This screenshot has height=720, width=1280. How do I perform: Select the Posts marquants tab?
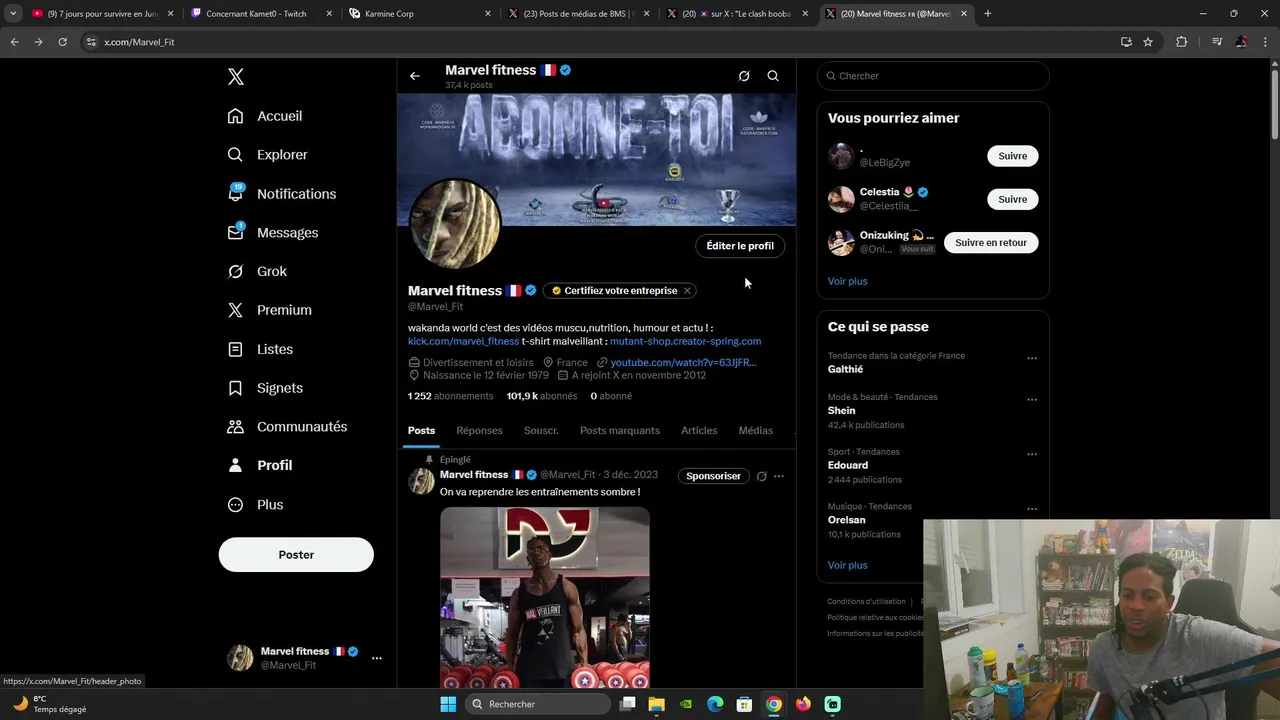click(x=620, y=431)
